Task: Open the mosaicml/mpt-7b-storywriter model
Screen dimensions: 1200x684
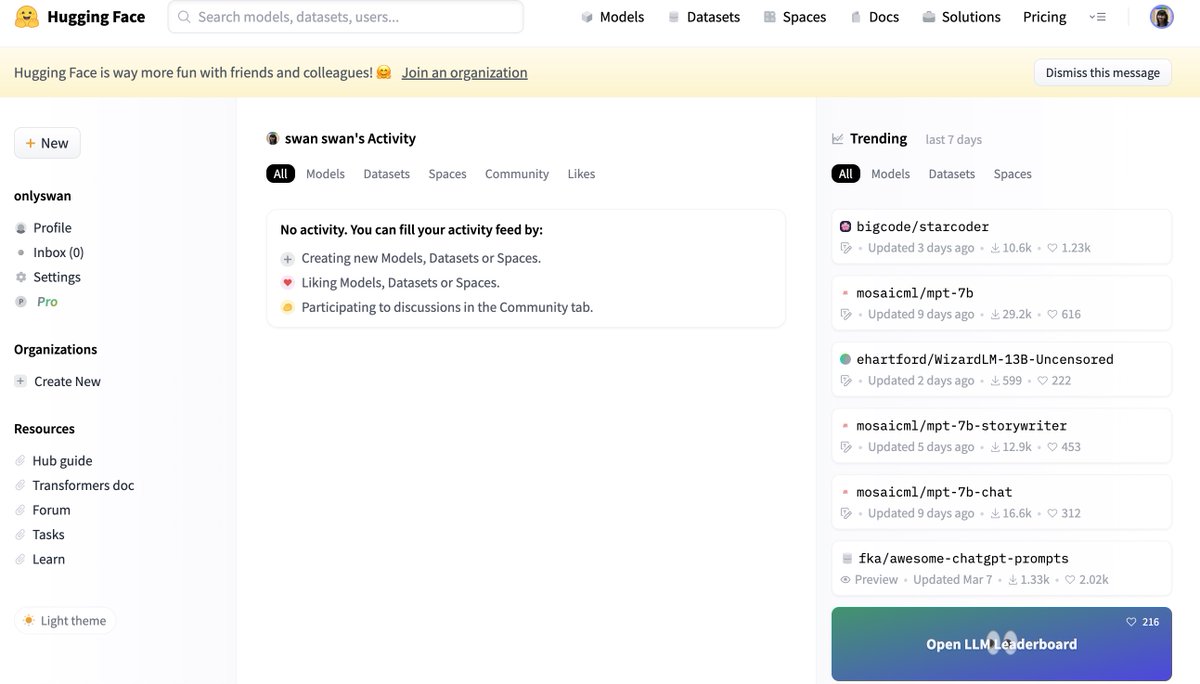Action: click(1001, 436)
